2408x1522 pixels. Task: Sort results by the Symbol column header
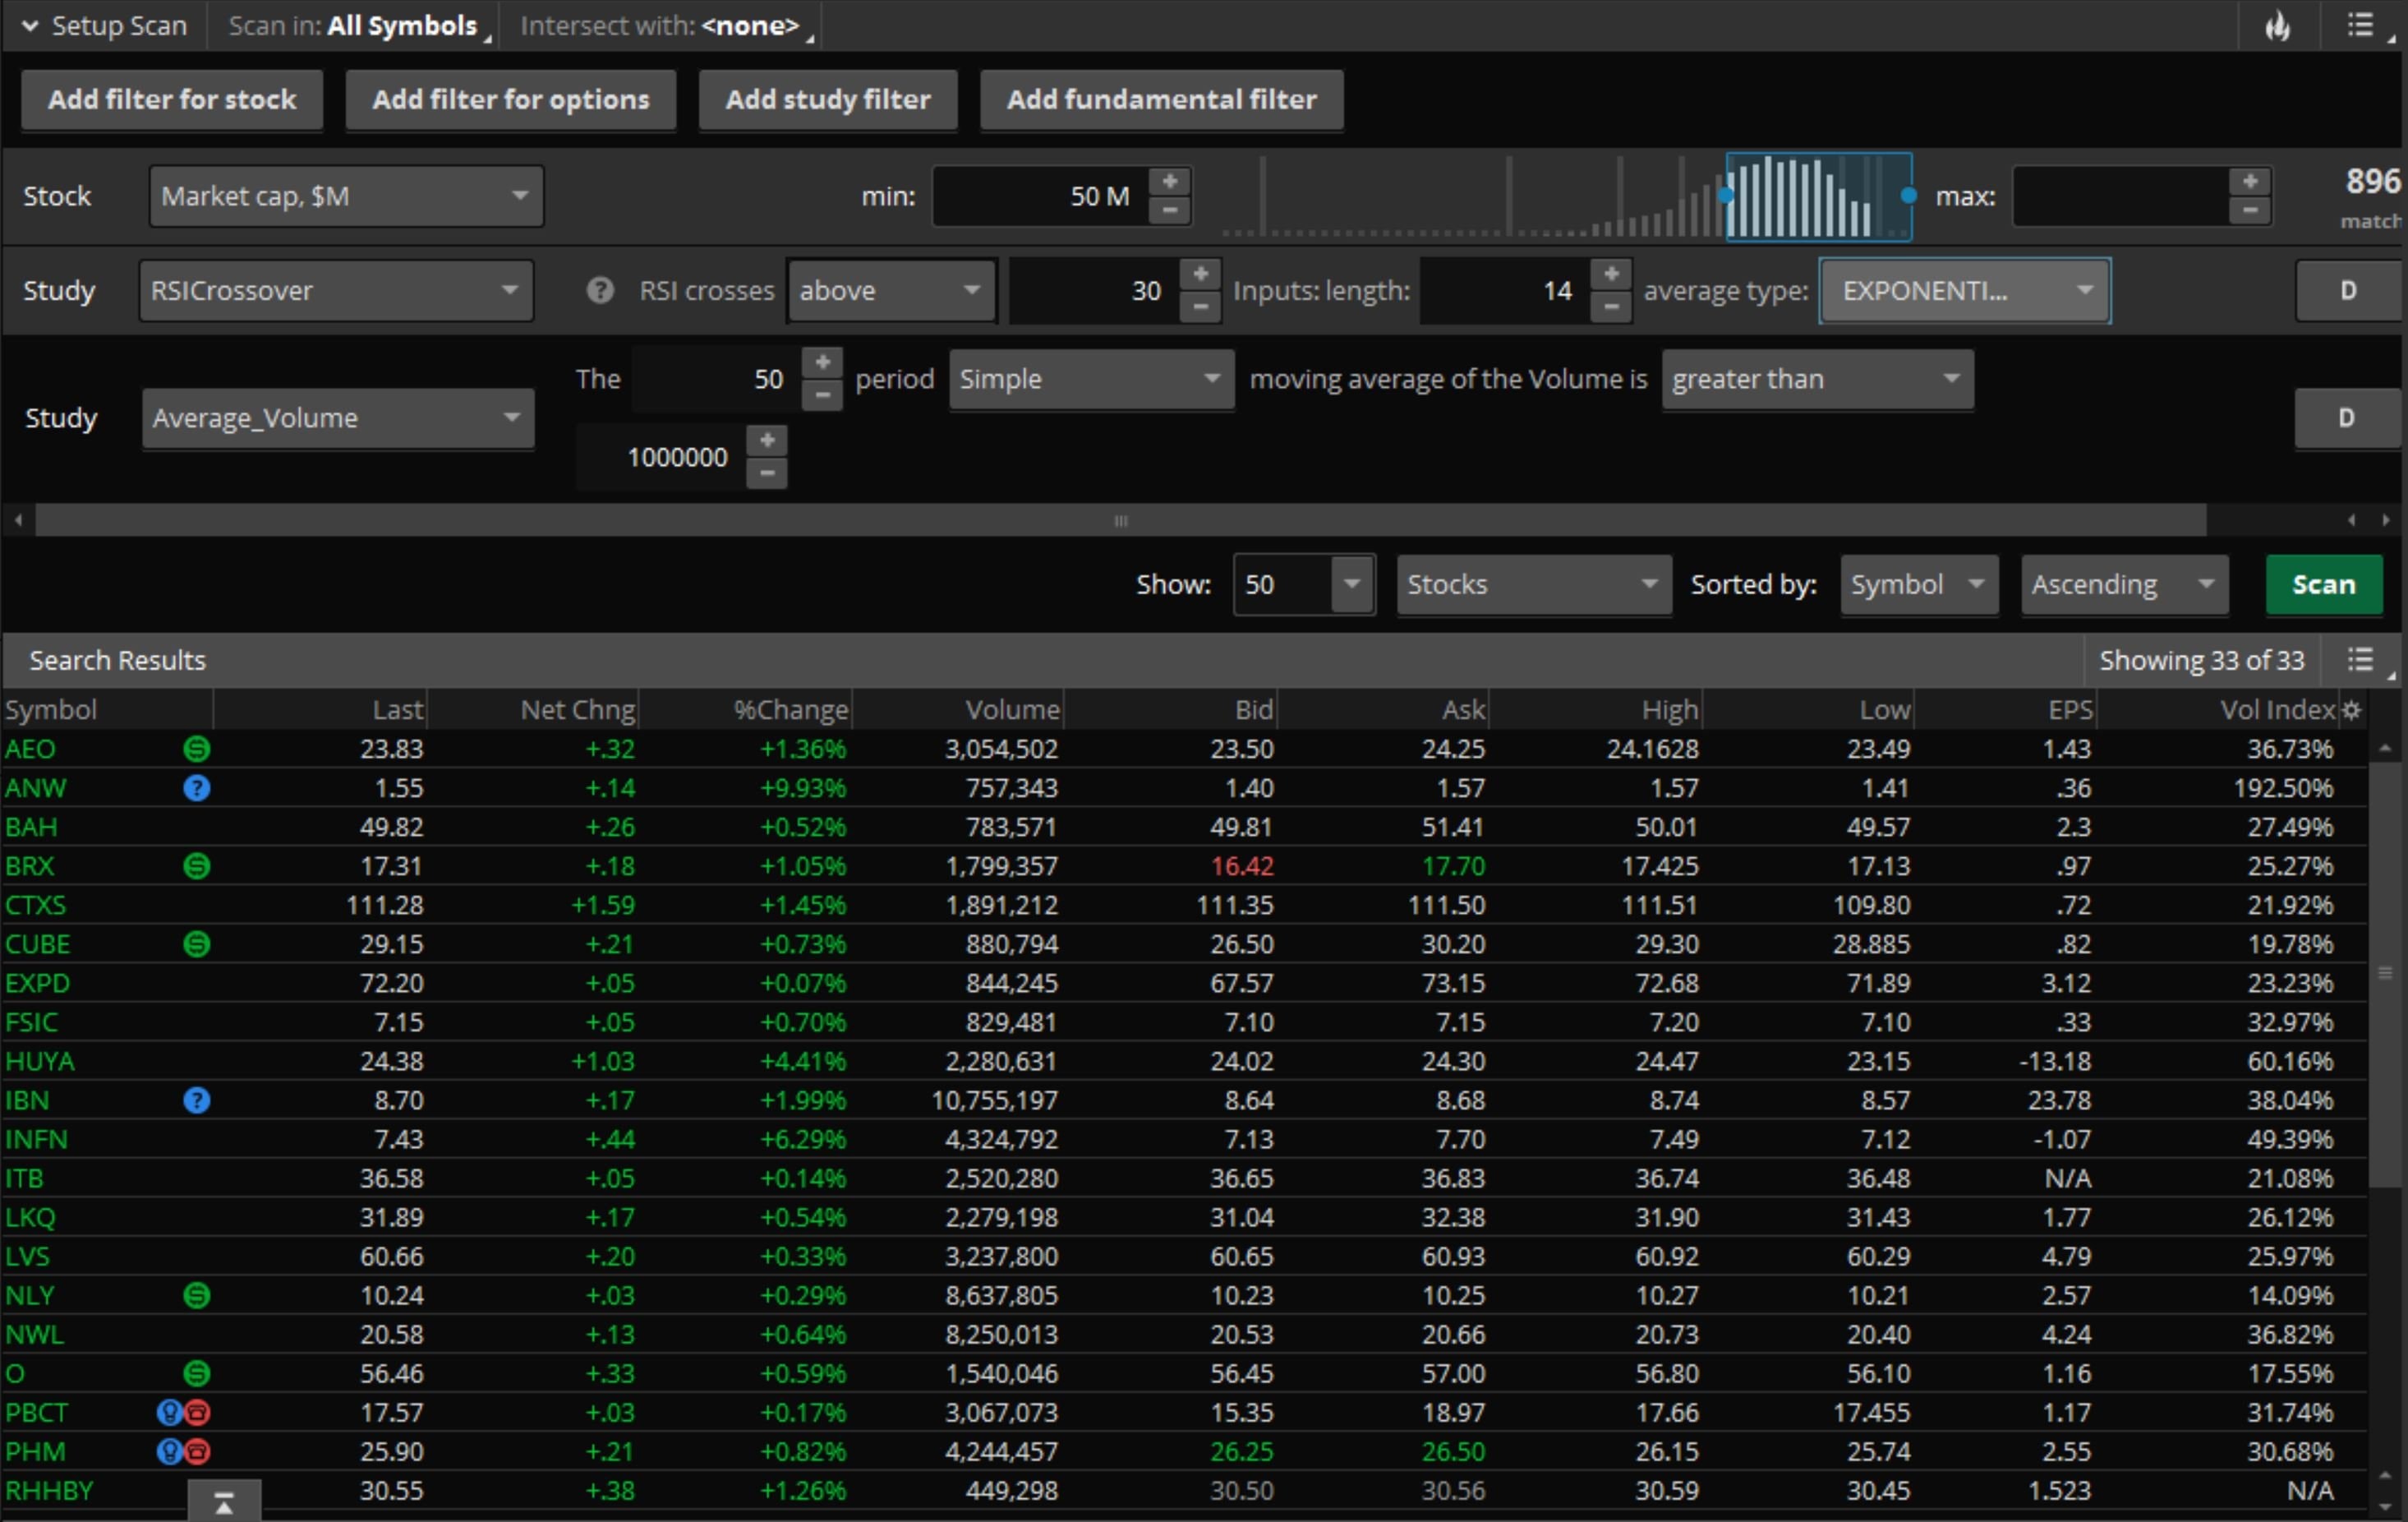pyautogui.click(x=107, y=710)
